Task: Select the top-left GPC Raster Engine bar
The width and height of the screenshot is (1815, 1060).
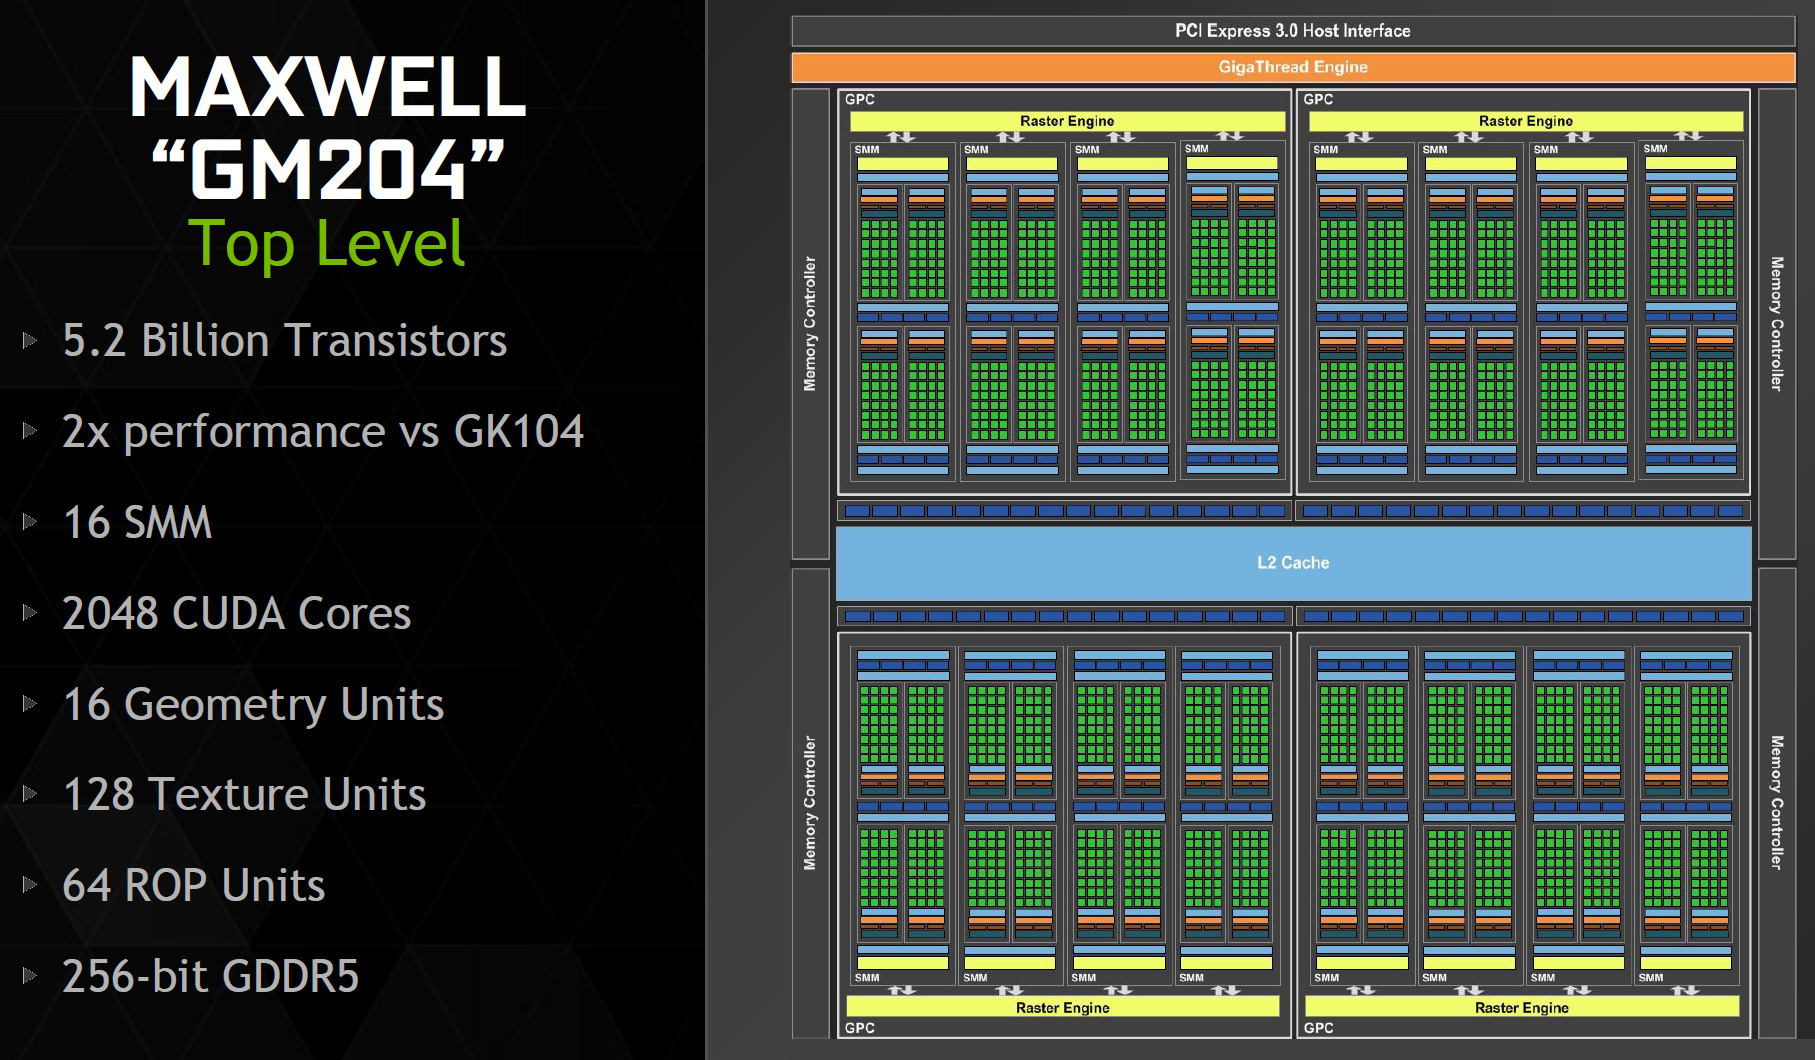Action: 1067,121
